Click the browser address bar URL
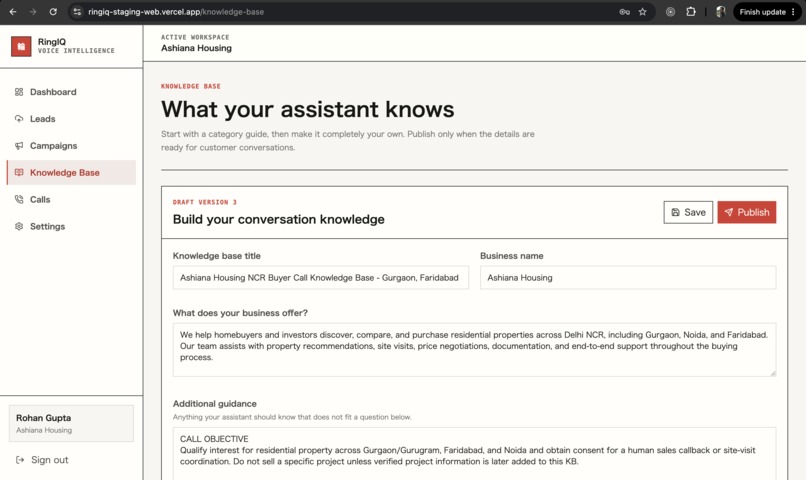 point(176,12)
